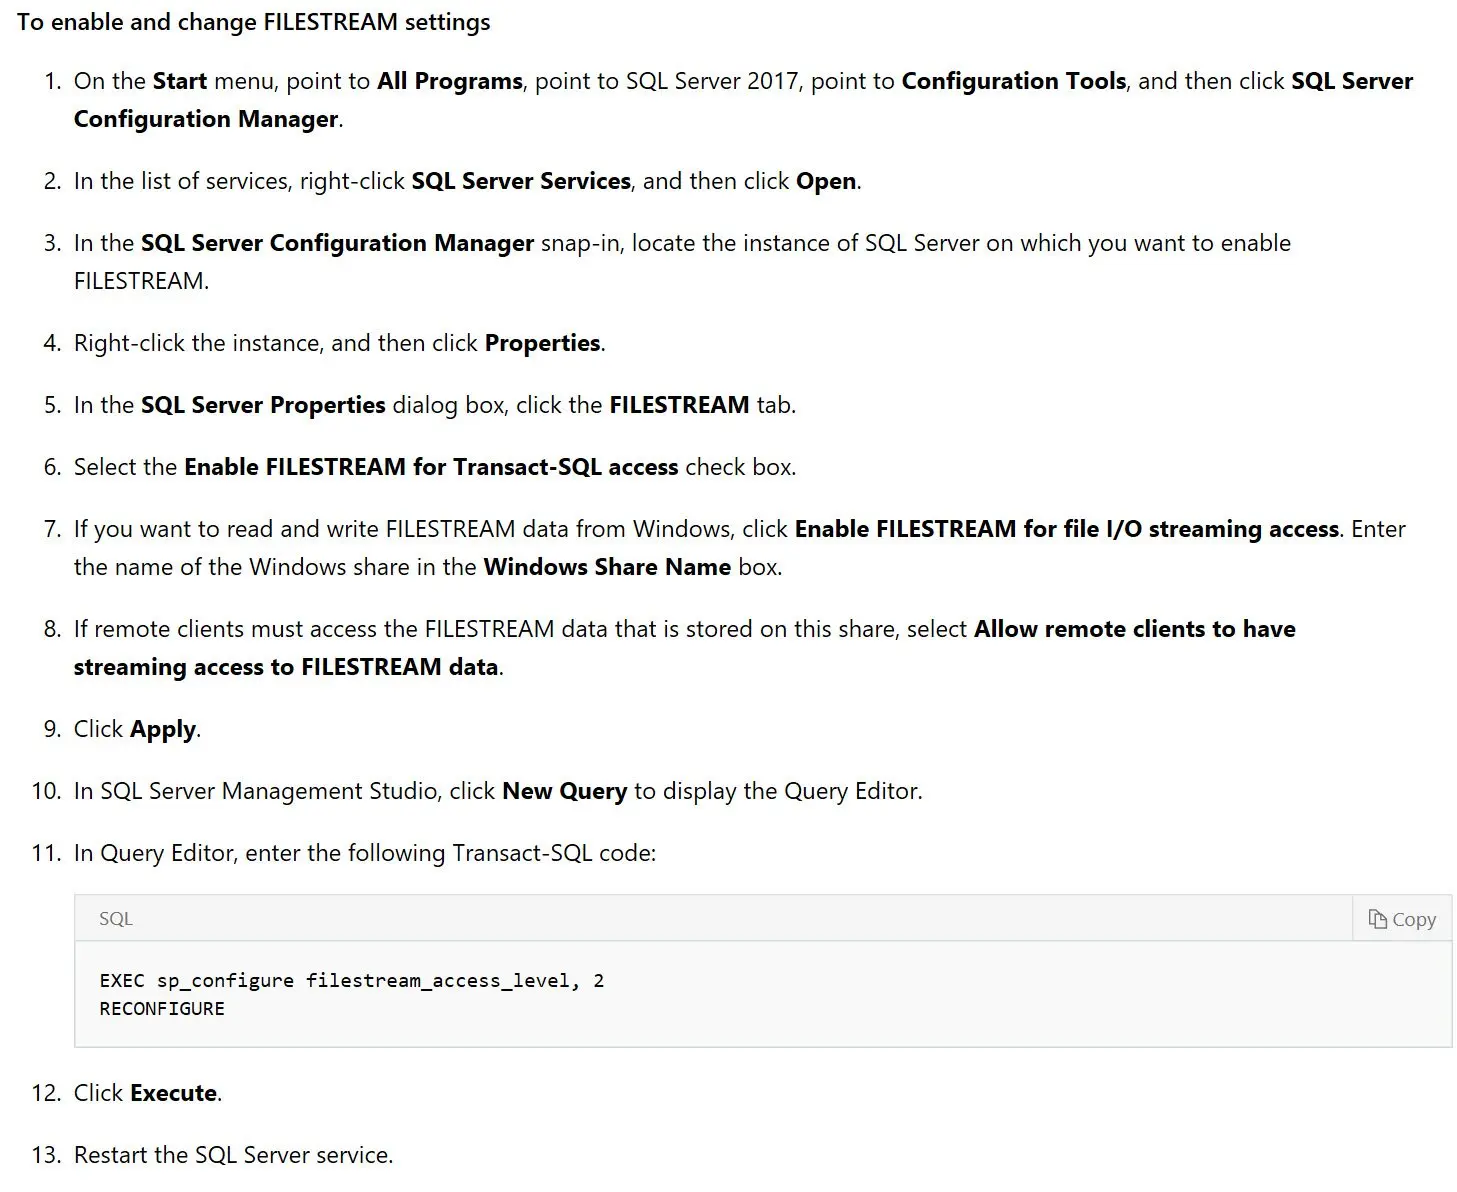This screenshot has height=1192, width=1457.
Task: Click the code line "EXEC sp_configure filestream_access_level, 2"
Action: coord(352,980)
